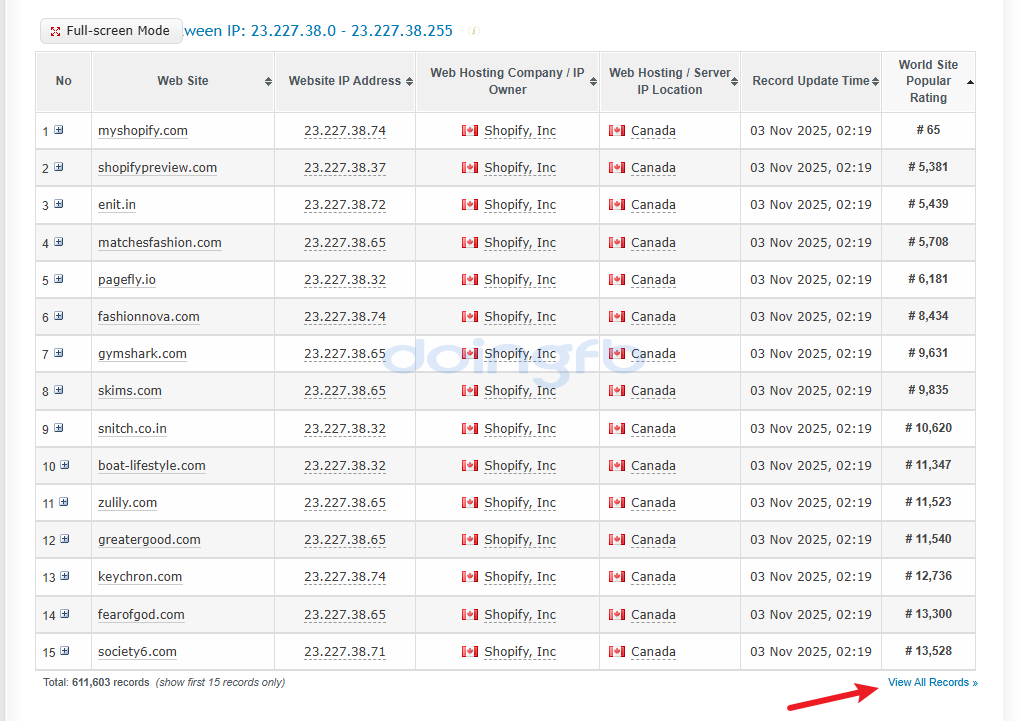Sort by Record Update Time column arrows
The height and width of the screenshot is (721, 1025).
point(875,82)
